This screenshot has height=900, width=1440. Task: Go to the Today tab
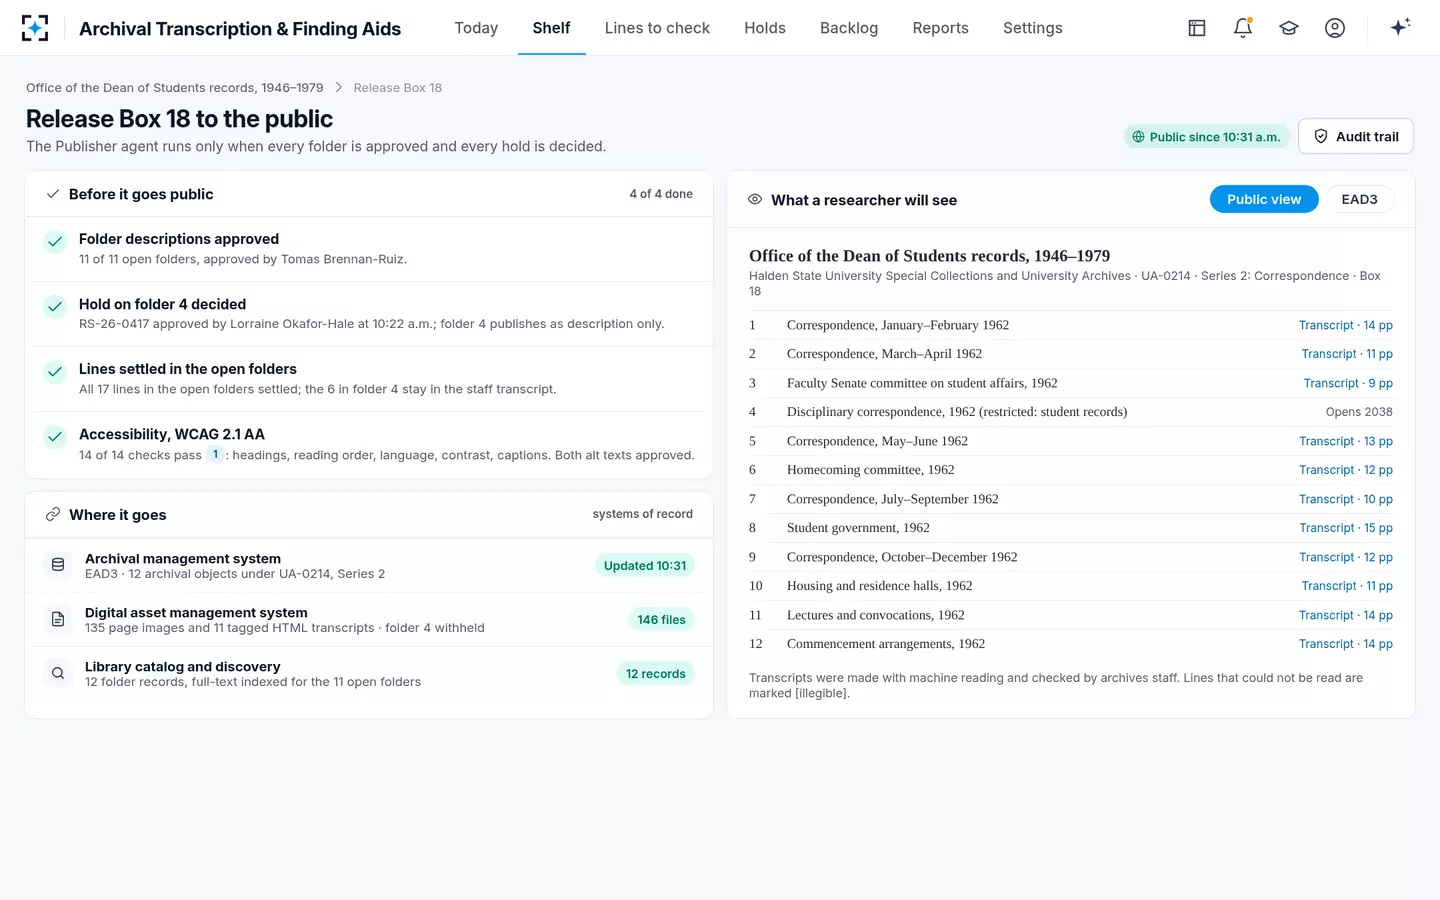click(476, 28)
